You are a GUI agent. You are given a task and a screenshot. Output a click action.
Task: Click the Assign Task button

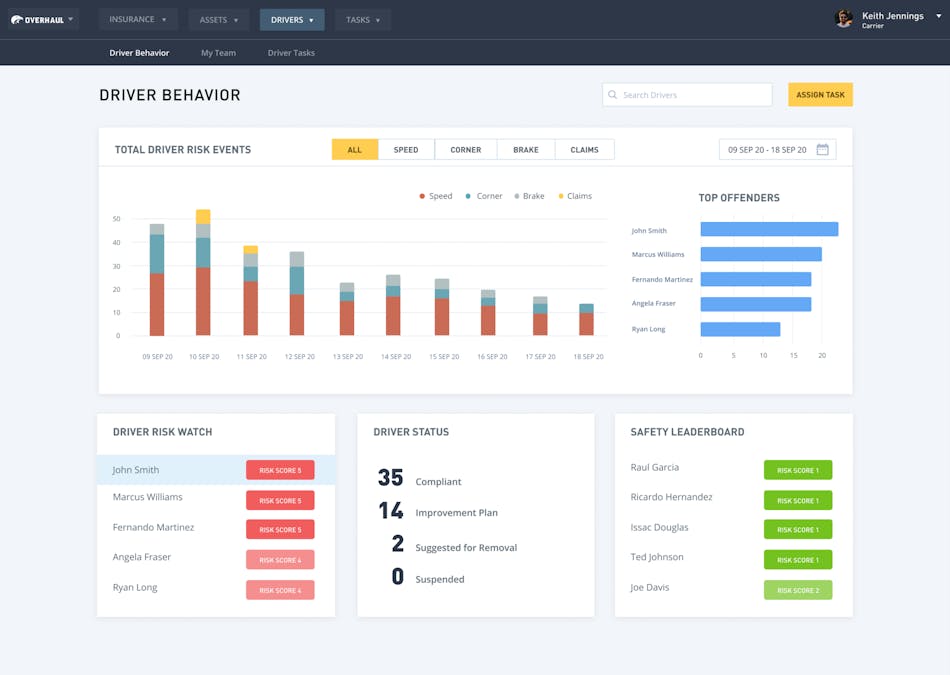pyautogui.click(x=820, y=94)
